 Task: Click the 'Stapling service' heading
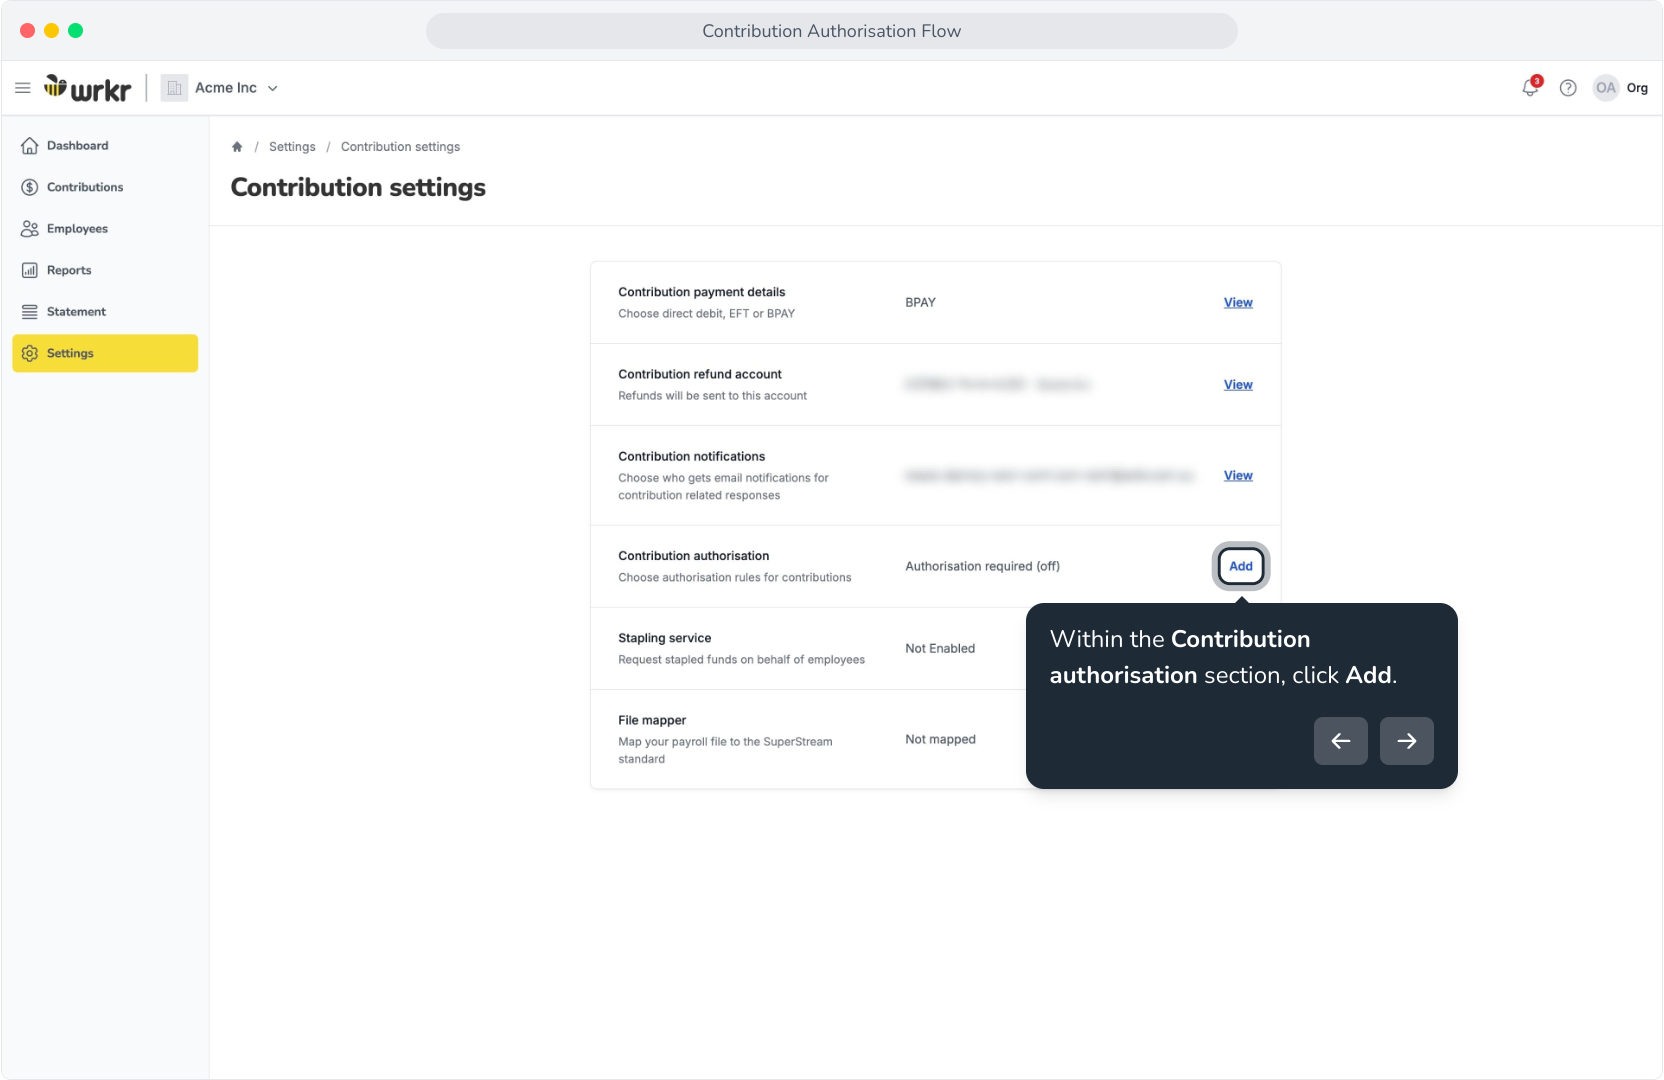665,638
